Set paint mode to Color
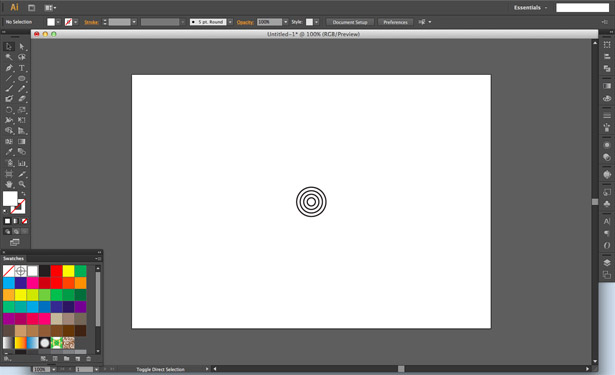This screenshot has height=375, width=615. [7, 221]
